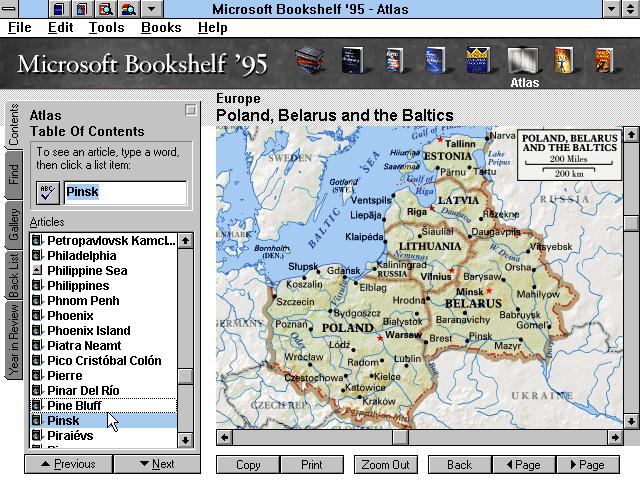This screenshot has width=640, height=480.
Task: Open the orange Chronology book with a figure
Action: [x=564, y=61]
